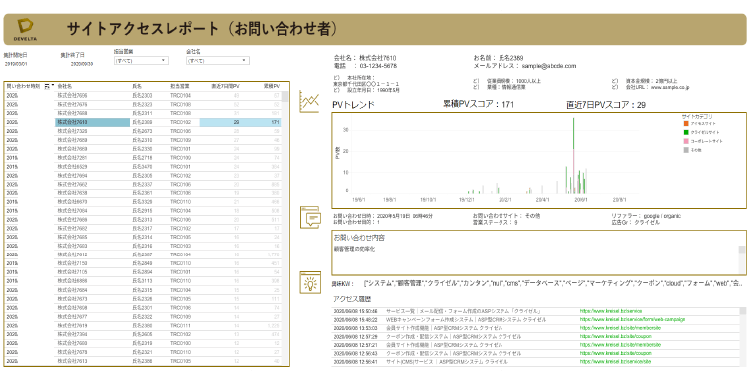This screenshot has height=380, width=750.
Task: Select the highlighted 株式会社7610 row cell
Action: 92,123
